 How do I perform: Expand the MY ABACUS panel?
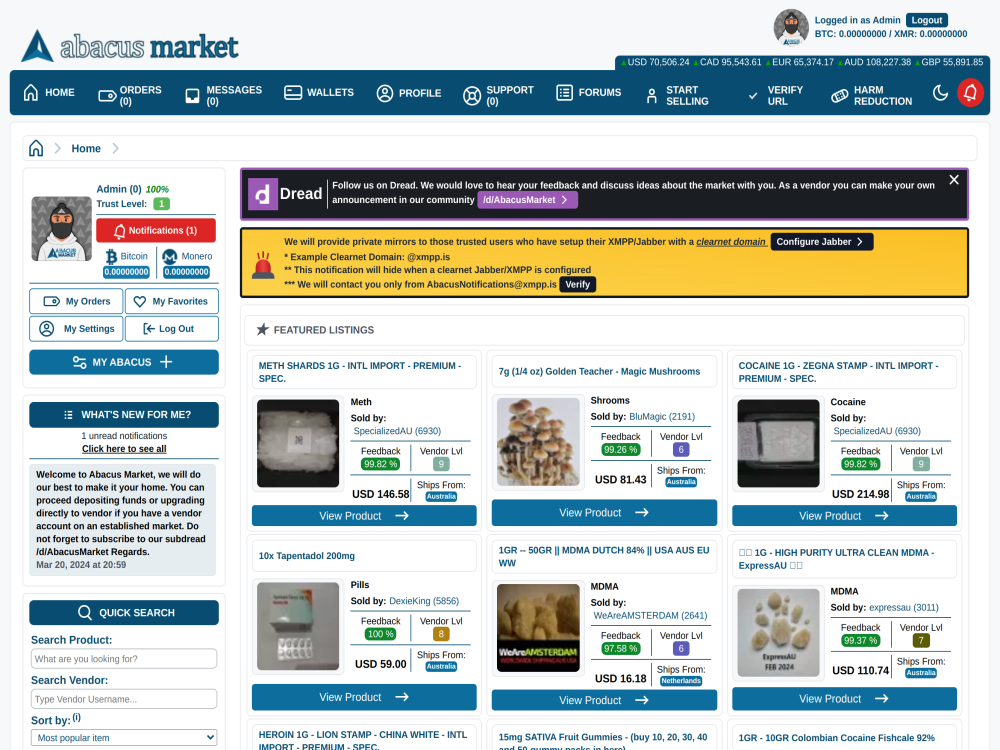click(124, 362)
